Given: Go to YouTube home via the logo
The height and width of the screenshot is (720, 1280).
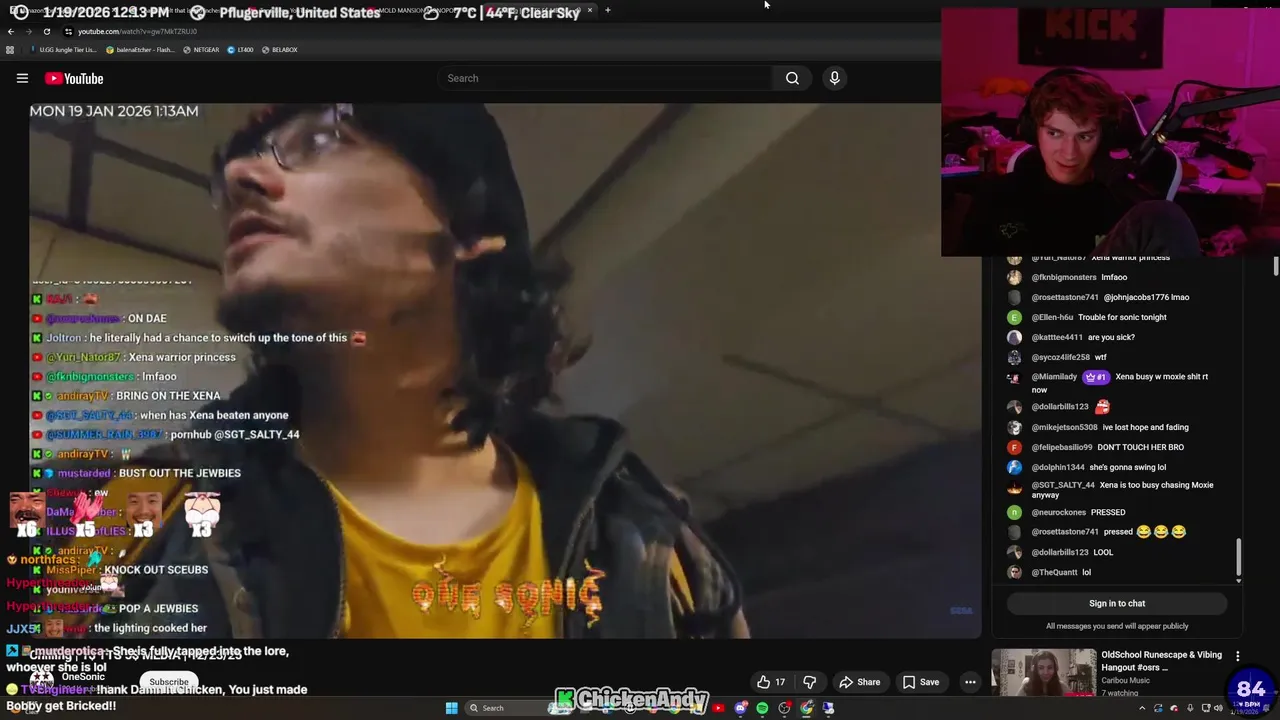Looking at the screenshot, I should click(74, 78).
